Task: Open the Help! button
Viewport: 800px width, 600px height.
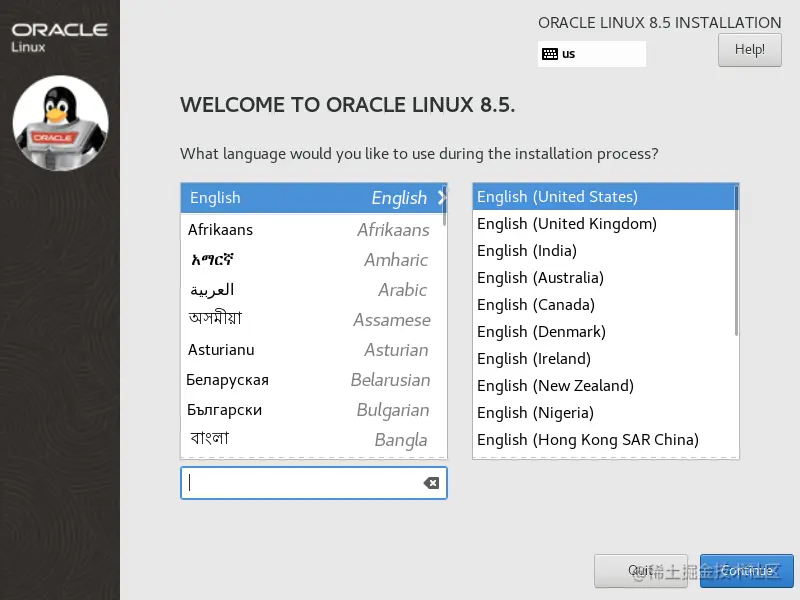Action: (749, 50)
